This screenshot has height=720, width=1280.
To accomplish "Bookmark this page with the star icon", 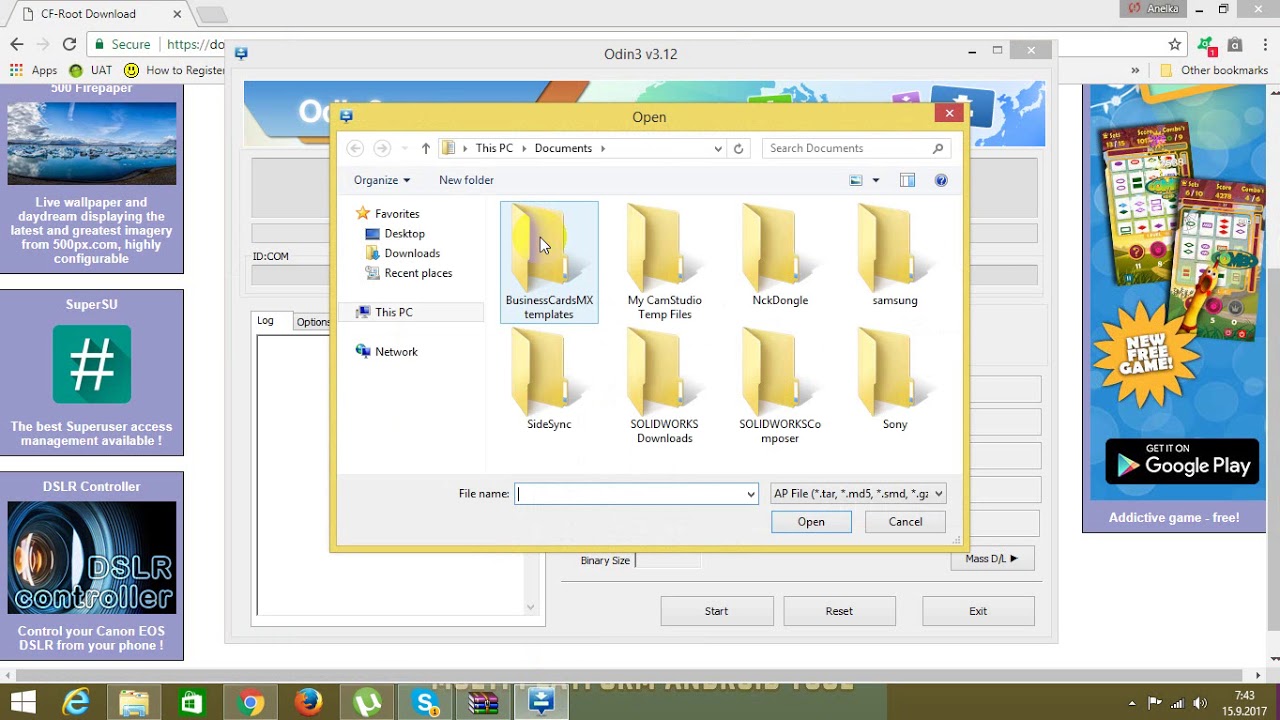I will 1175,44.
